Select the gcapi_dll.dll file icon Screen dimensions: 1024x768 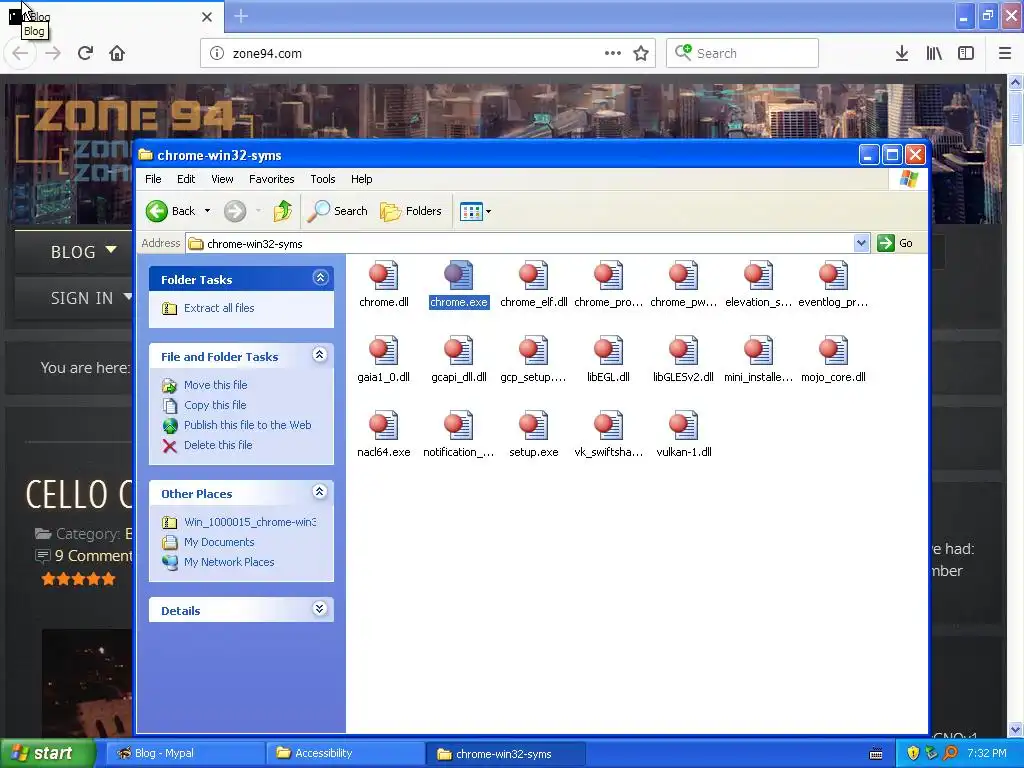[x=458, y=350]
